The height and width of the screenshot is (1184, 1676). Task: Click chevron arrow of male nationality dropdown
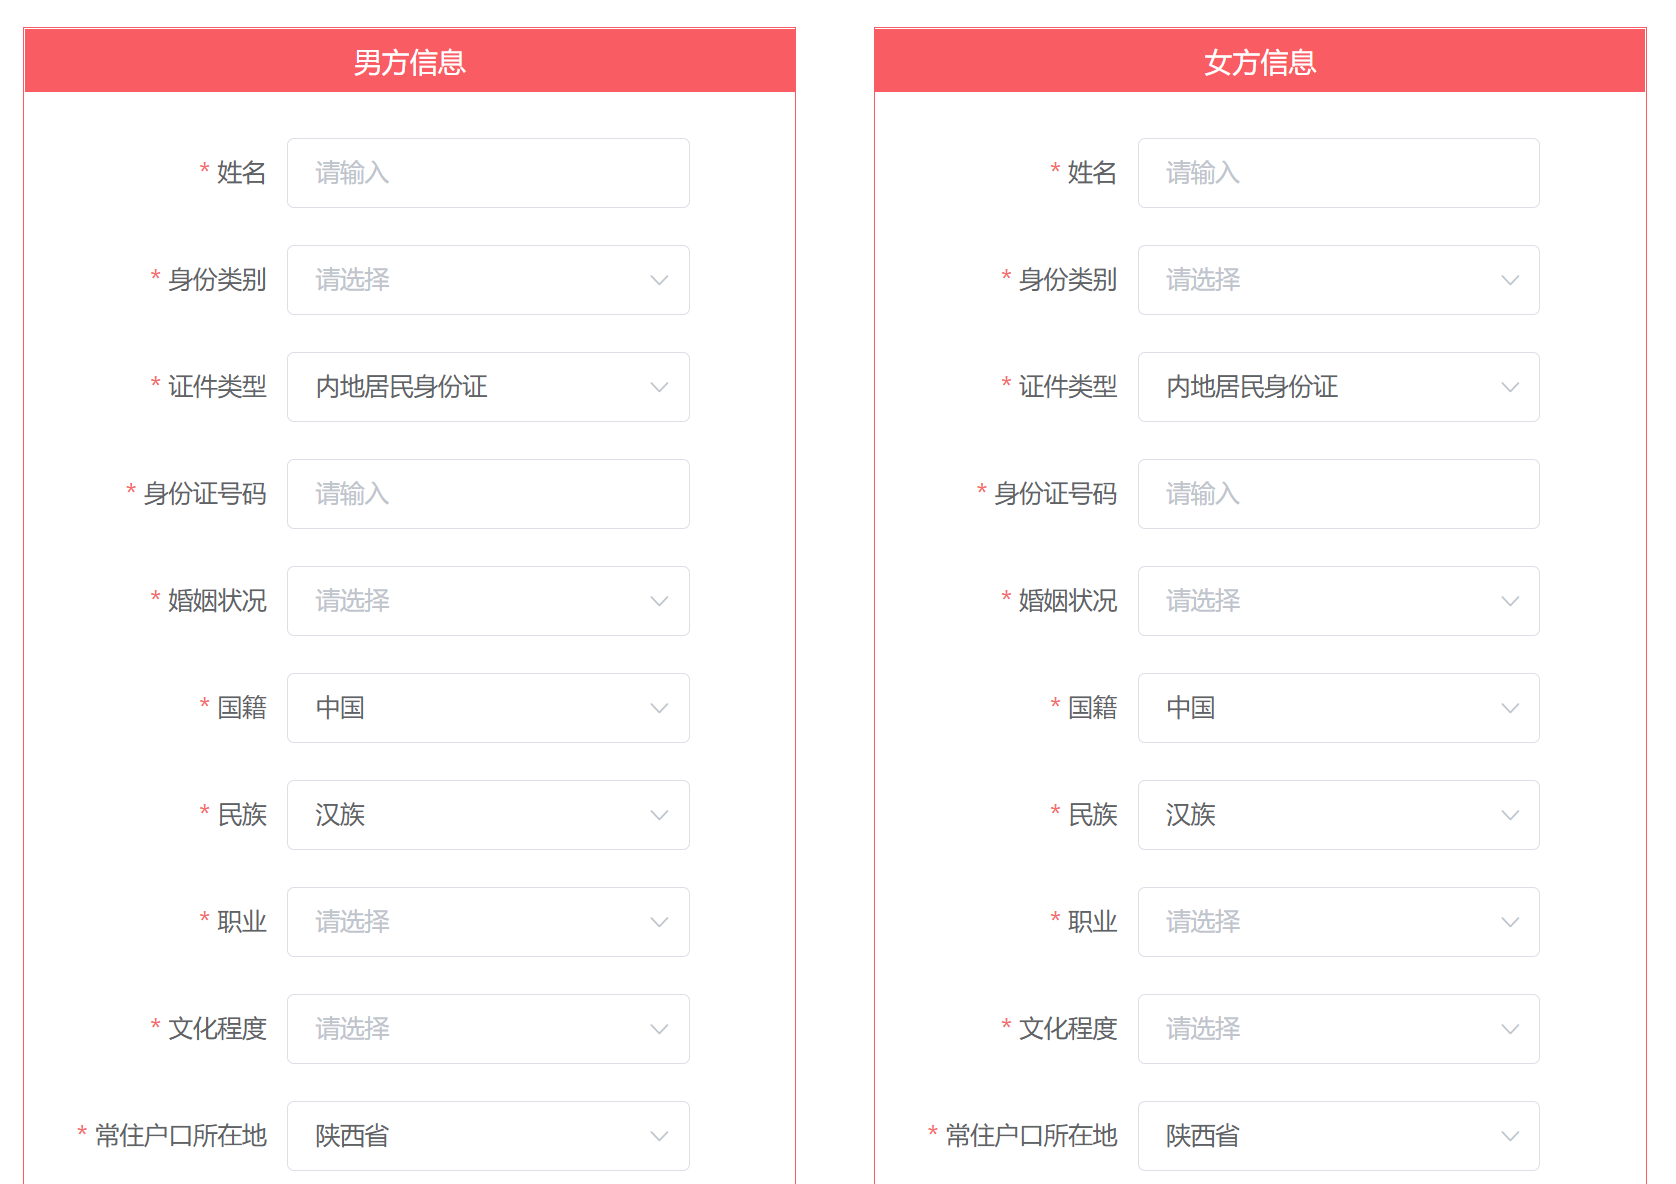[659, 708]
